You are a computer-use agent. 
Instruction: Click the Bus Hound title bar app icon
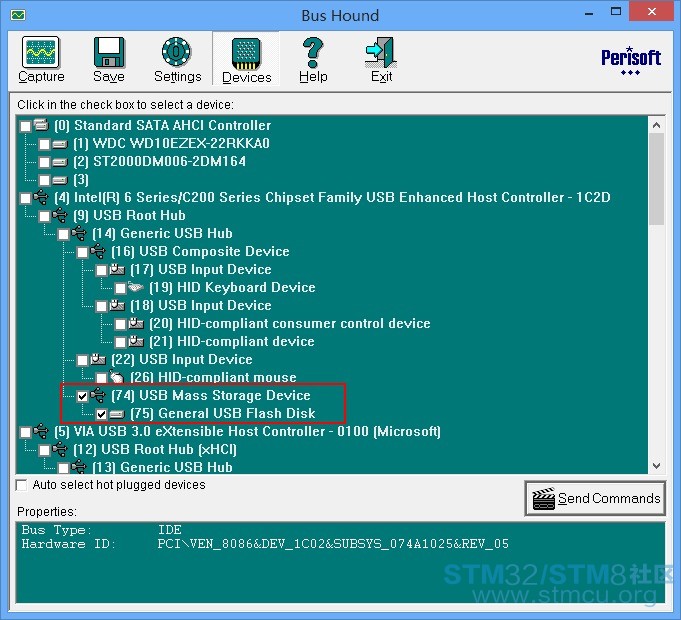tap(18, 15)
